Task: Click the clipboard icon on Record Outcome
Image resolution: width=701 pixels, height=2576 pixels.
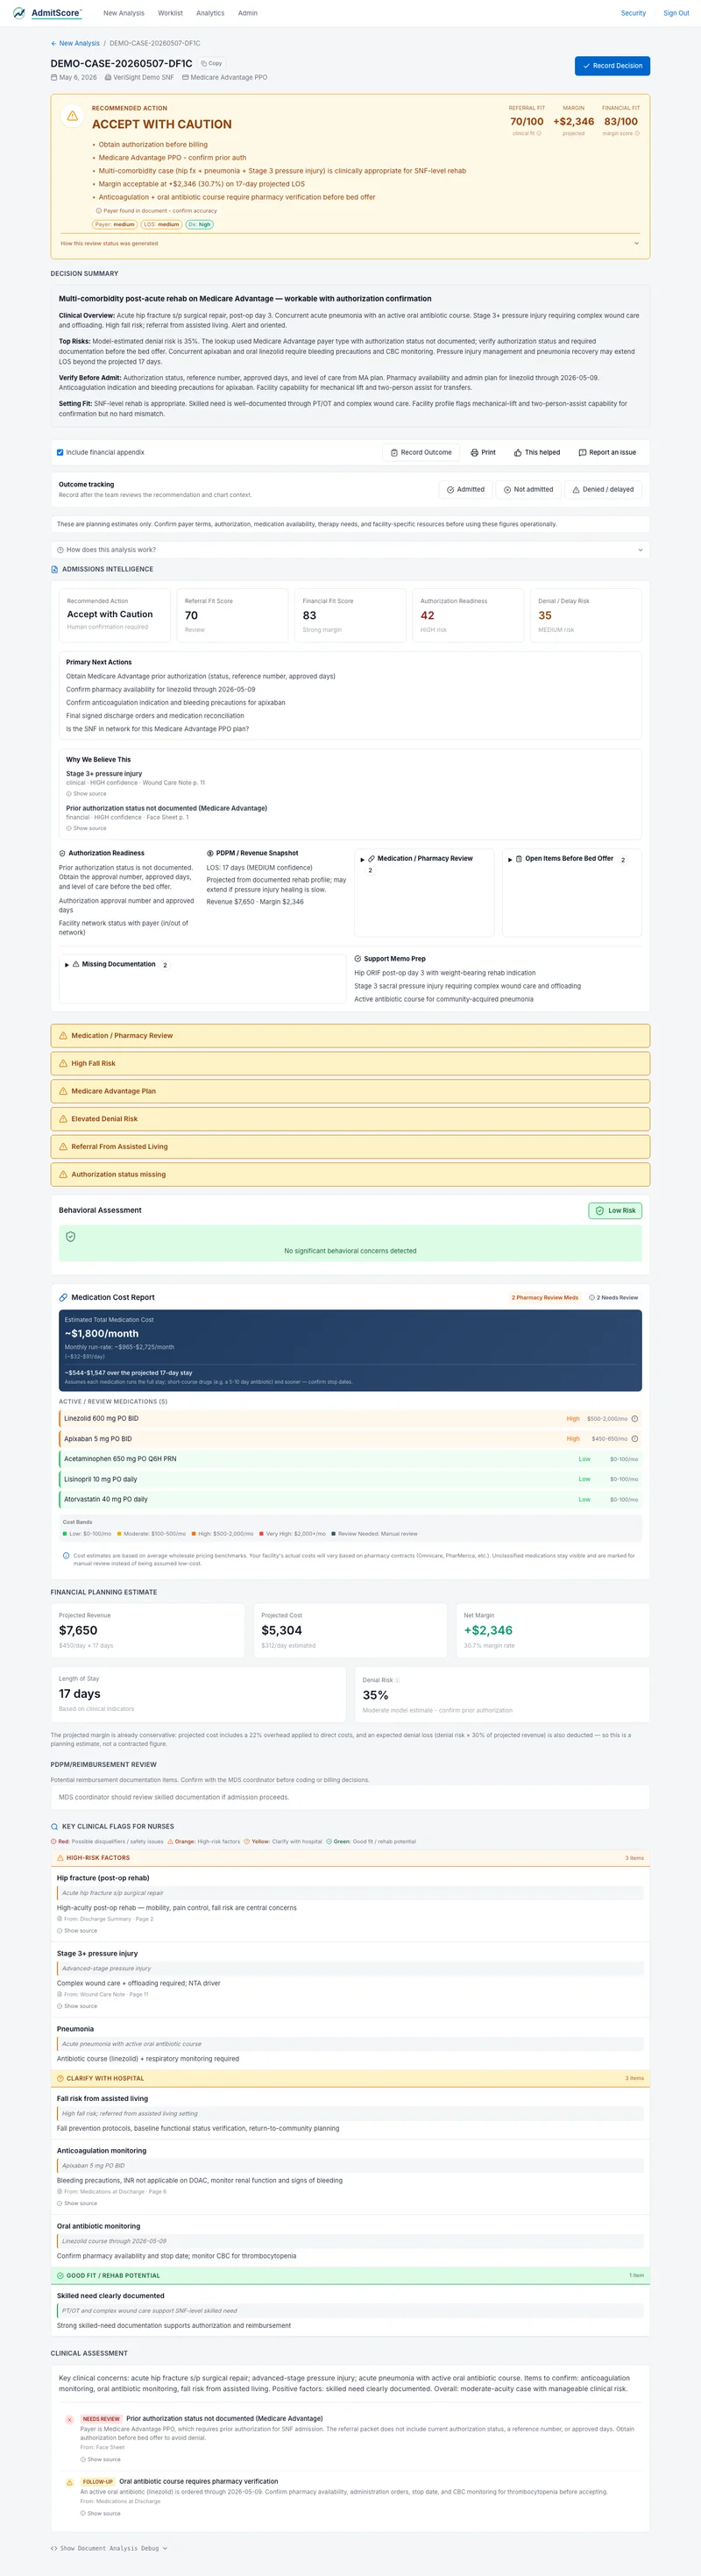Action: tap(394, 452)
